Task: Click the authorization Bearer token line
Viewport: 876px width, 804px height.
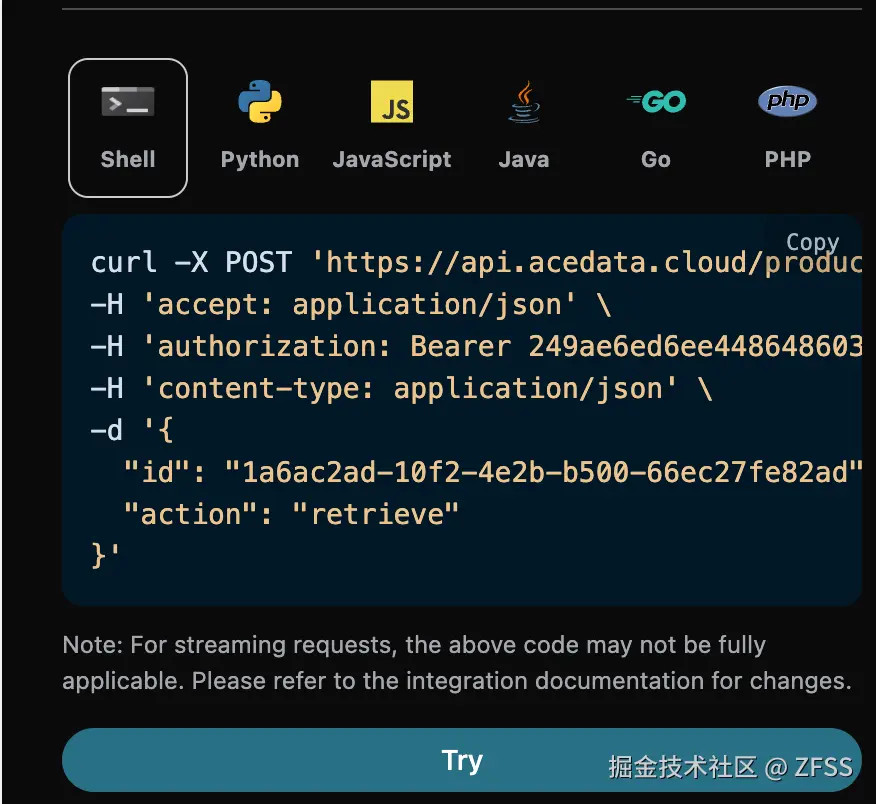Action: (x=477, y=346)
